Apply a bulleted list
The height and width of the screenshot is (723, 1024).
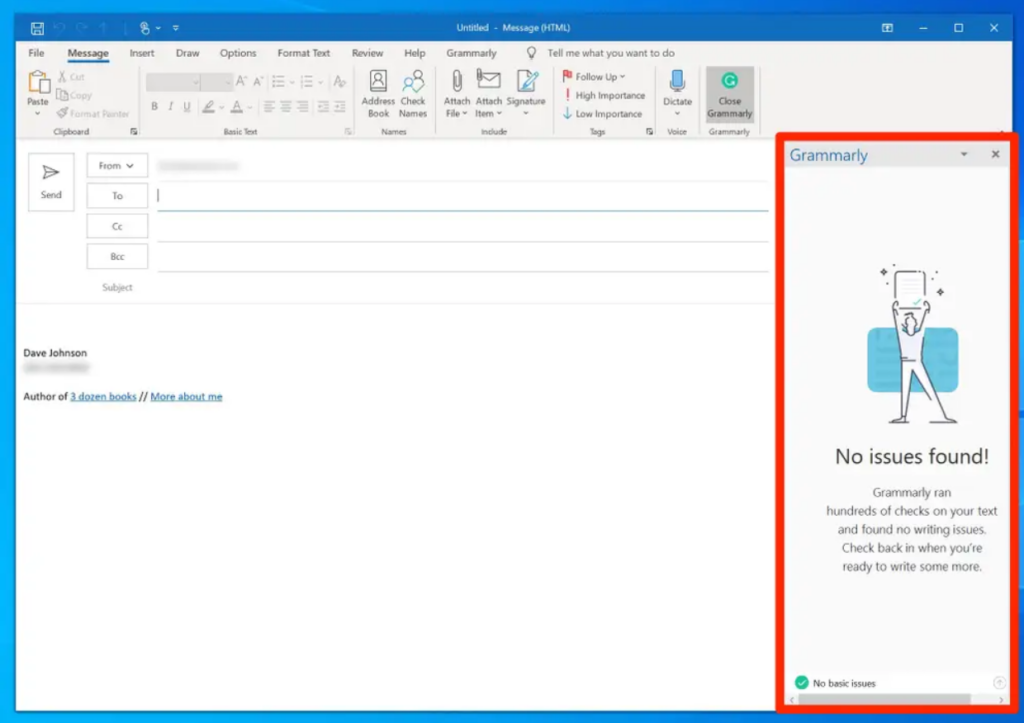pyautogui.click(x=279, y=82)
